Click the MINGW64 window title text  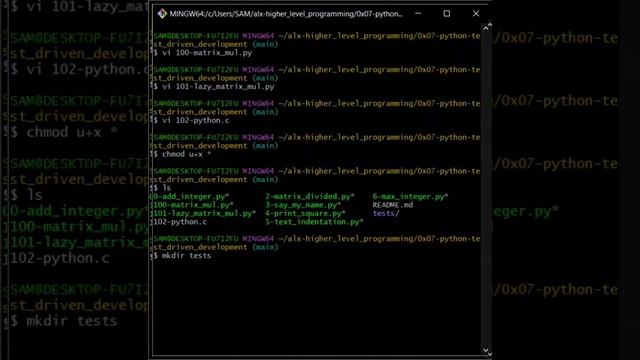click(x=286, y=14)
